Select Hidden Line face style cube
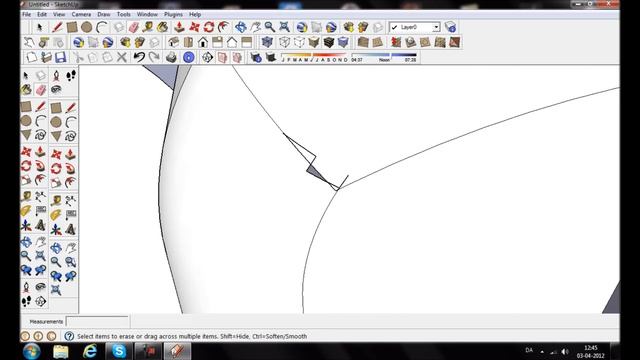This screenshot has width=640, height=360. pyautogui.click(x=299, y=42)
